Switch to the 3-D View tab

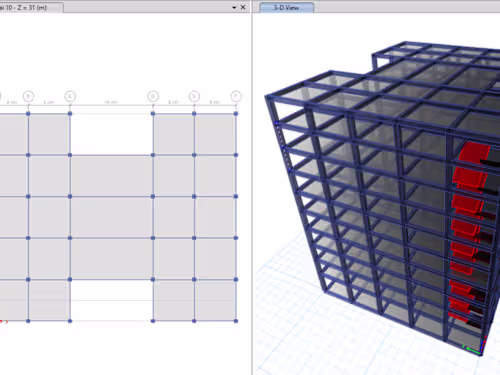click(x=286, y=7)
